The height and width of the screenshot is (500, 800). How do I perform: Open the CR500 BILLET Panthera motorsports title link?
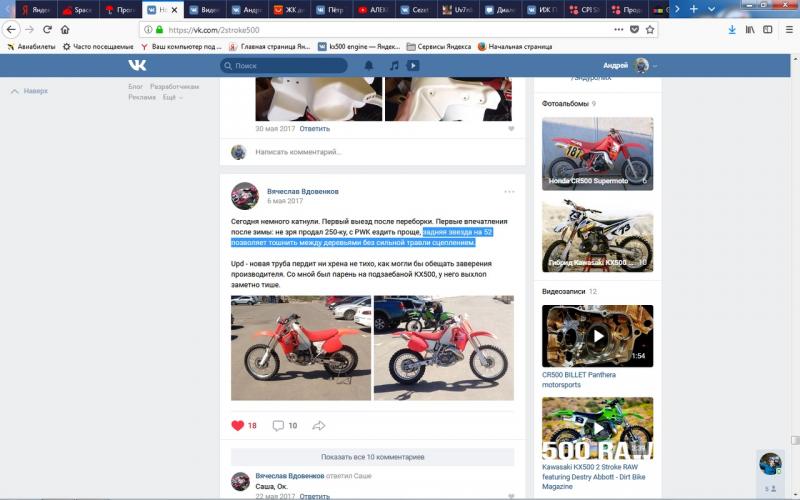579,380
